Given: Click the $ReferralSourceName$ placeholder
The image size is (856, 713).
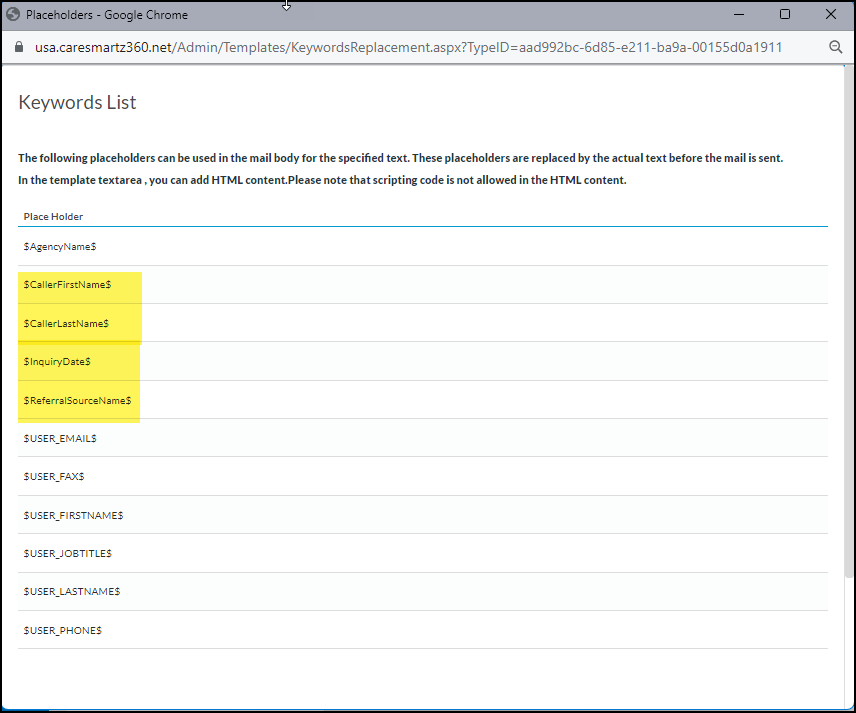Looking at the screenshot, I should point(76,400).
